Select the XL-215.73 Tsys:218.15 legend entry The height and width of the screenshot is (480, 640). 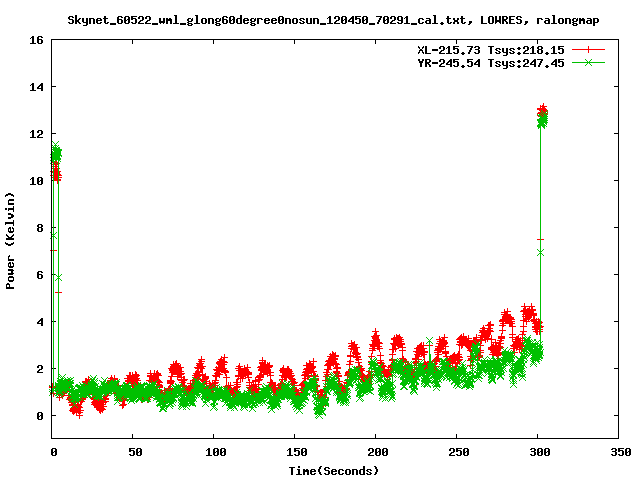(x=491, y=50)
